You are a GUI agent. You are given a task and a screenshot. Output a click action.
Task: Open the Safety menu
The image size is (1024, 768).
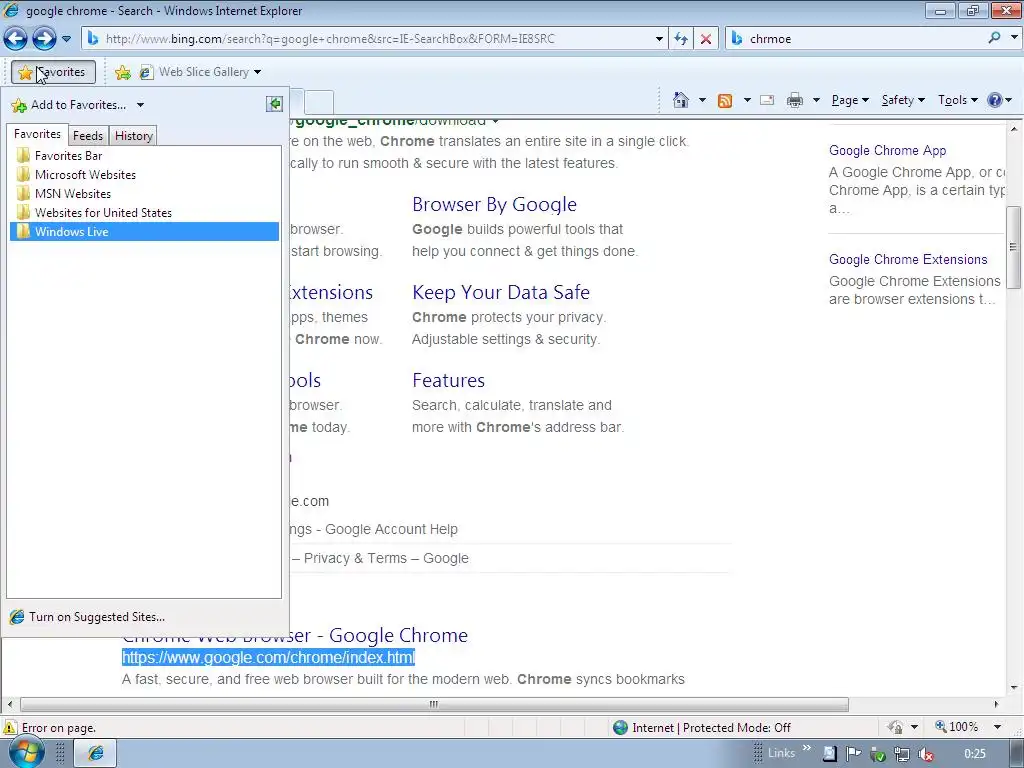click(903, 100)
